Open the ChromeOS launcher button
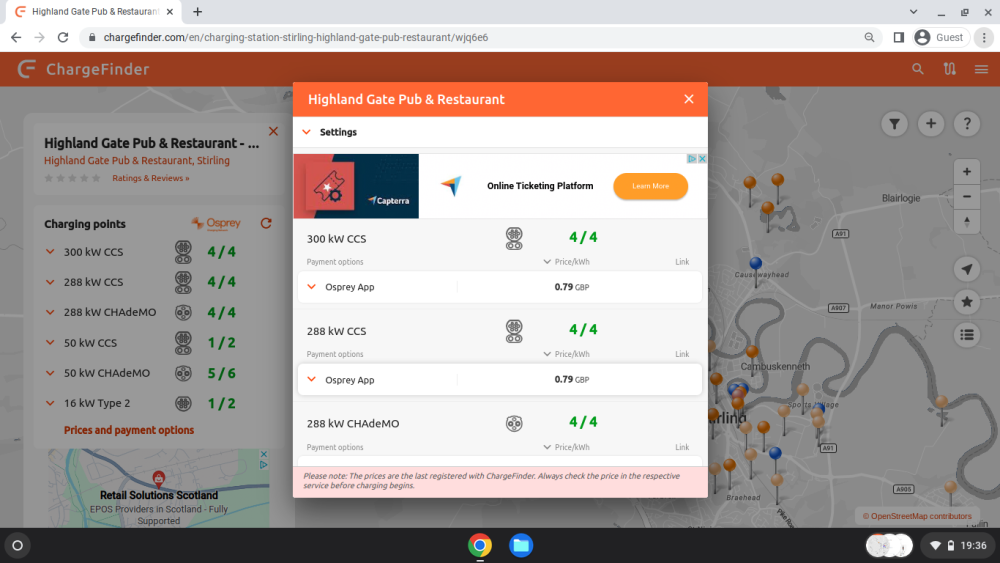 [17, 545]
